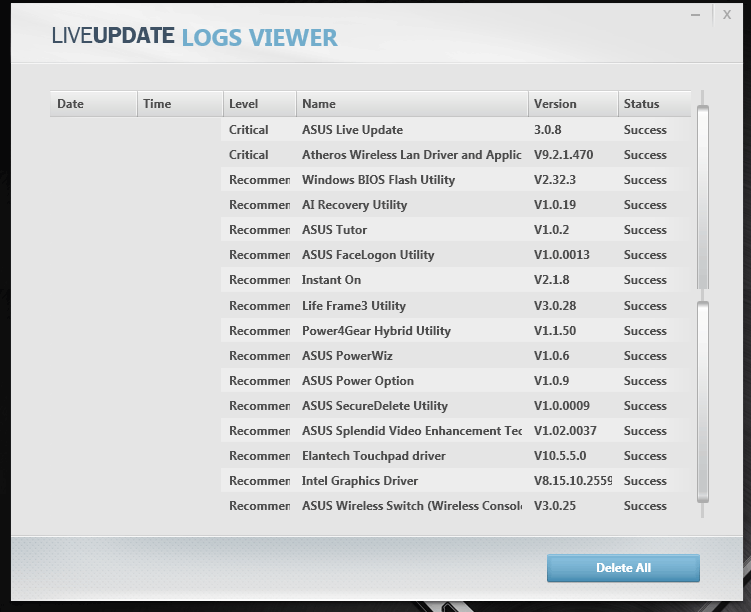Click the upper scrollbar thumb
Screen dimensions: 751x612
click(703, 197)
